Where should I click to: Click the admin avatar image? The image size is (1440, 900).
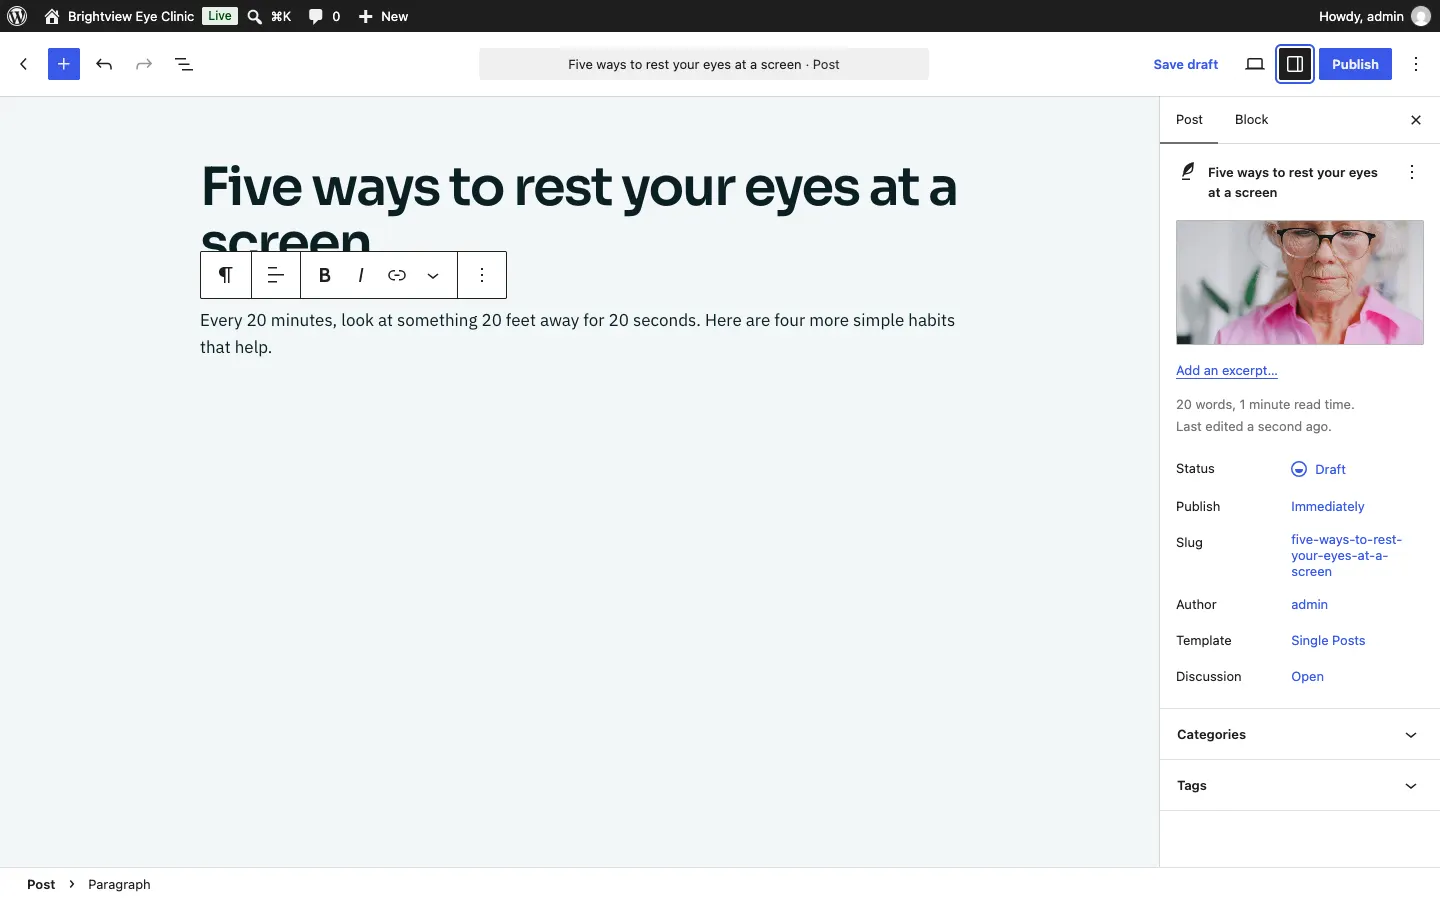(x=1421, y=16)
